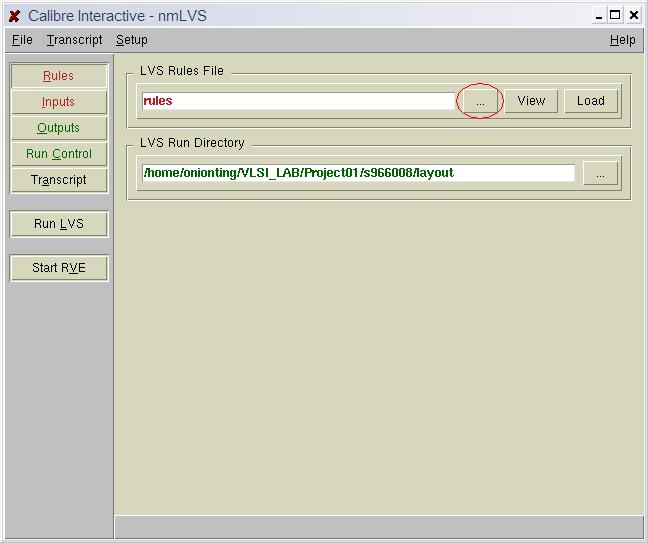The image size is (648, 543).
Task: Switch to the Inputs panel
Action: coord(59,102)
